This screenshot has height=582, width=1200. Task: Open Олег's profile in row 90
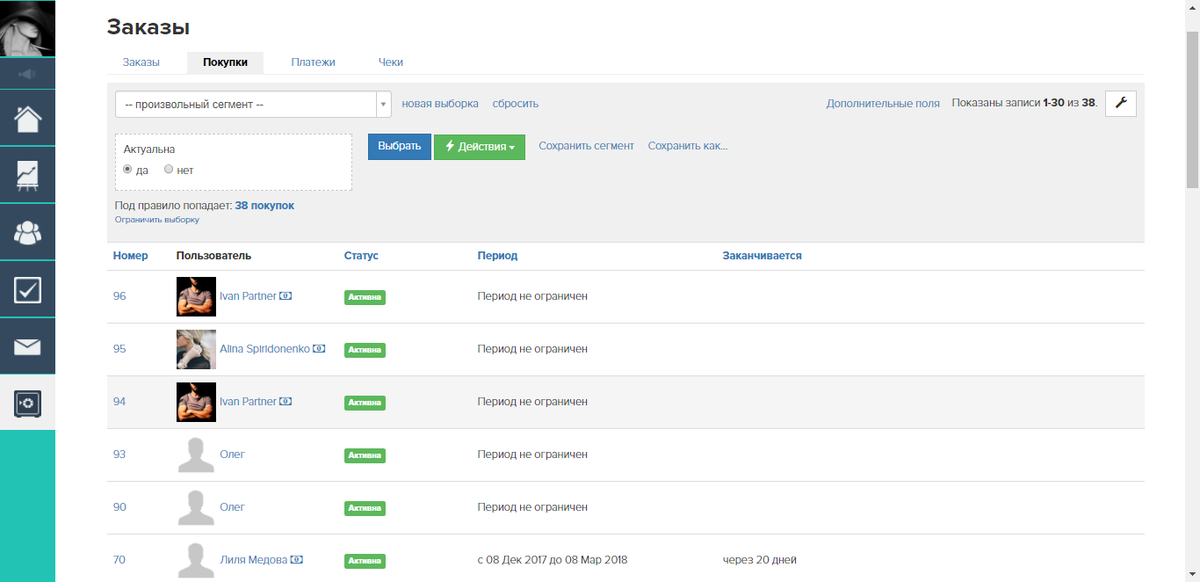[x=232, y=507]
